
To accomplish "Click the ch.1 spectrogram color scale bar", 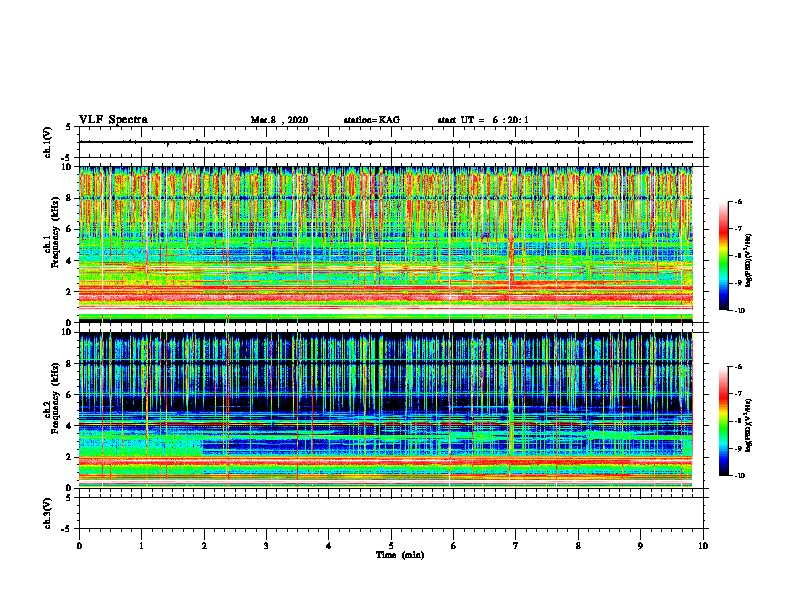I will 723,256.
